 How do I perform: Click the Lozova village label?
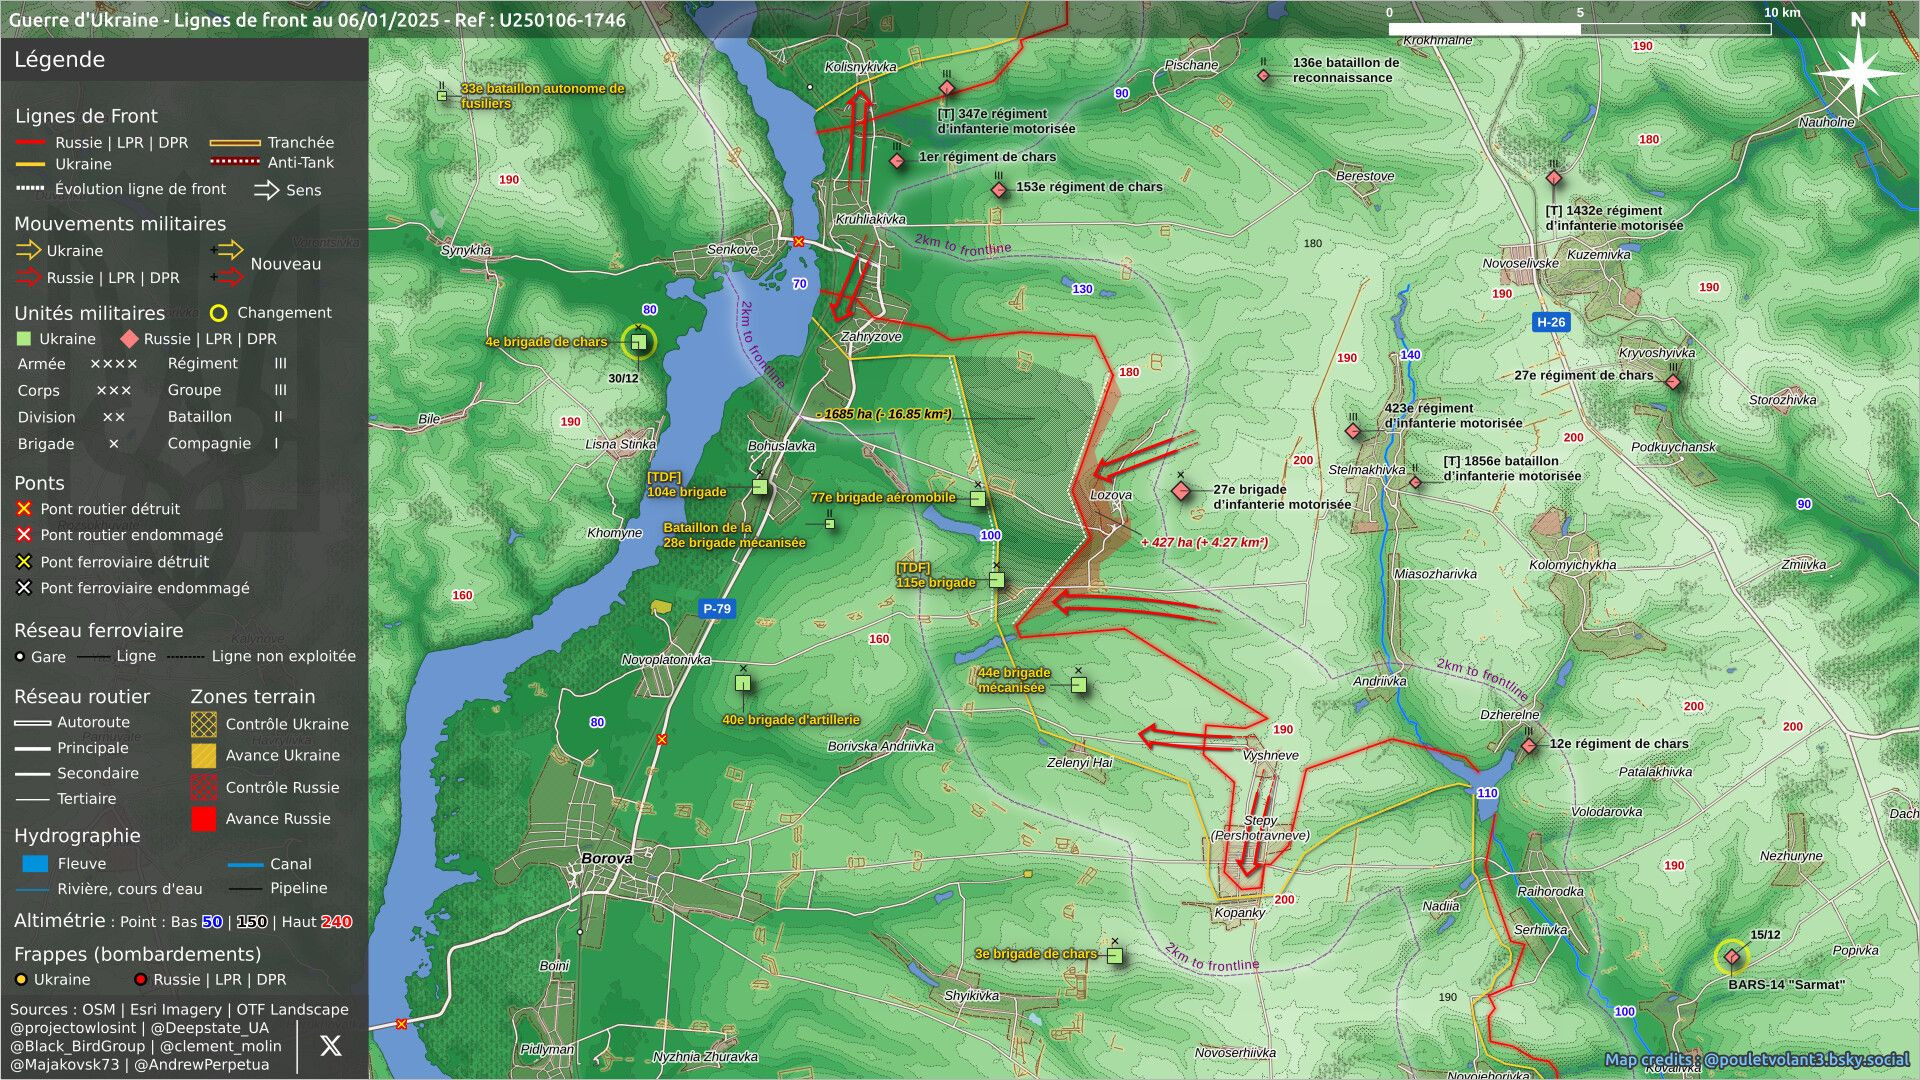pos(1111,495)
